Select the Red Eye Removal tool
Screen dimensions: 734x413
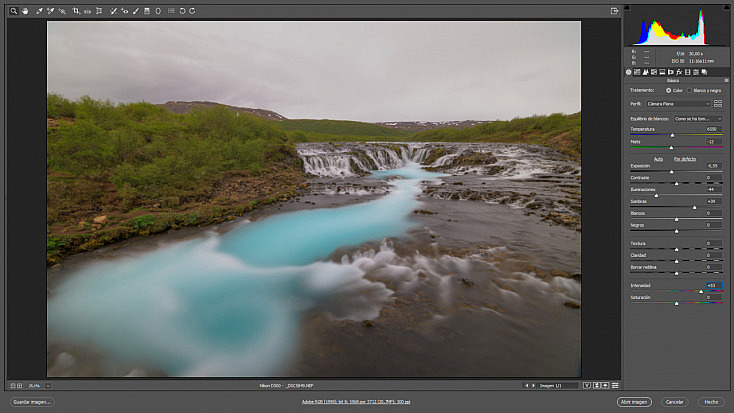[x=125, y=11]
